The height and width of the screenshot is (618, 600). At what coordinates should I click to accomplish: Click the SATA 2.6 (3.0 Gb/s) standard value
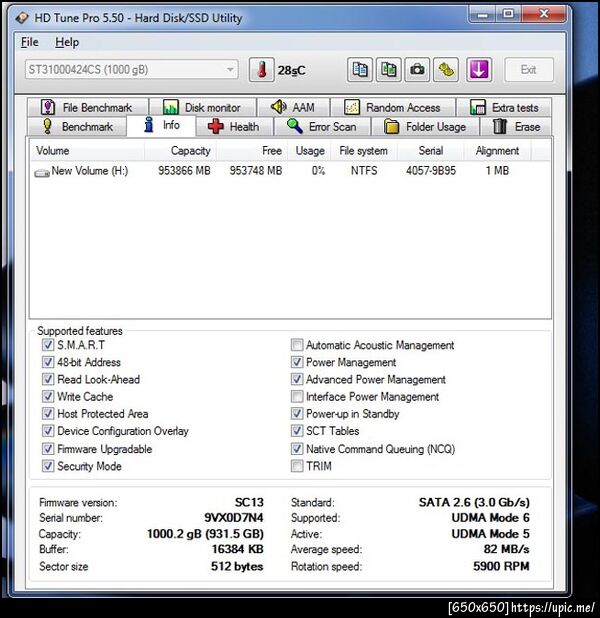[474, 502]
